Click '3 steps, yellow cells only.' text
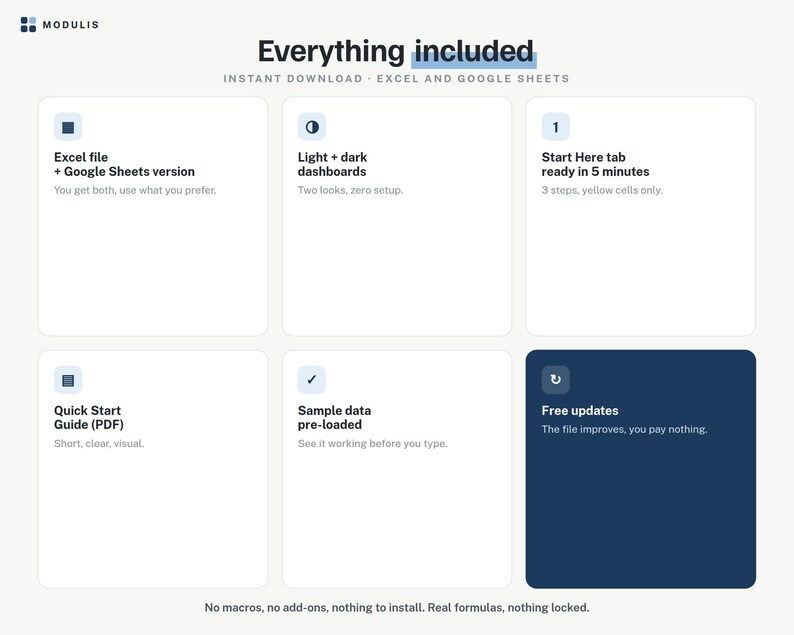The image size is (794, 635). 602,190
